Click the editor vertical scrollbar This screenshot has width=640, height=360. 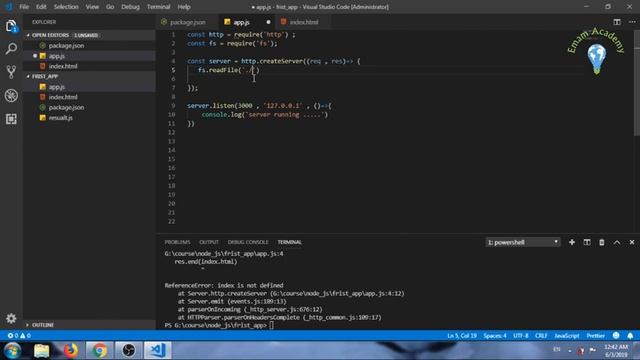637,84
